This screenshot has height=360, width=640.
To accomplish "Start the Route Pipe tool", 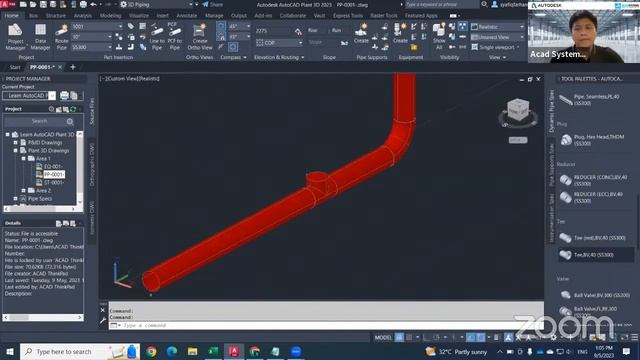I will (62, 37).
